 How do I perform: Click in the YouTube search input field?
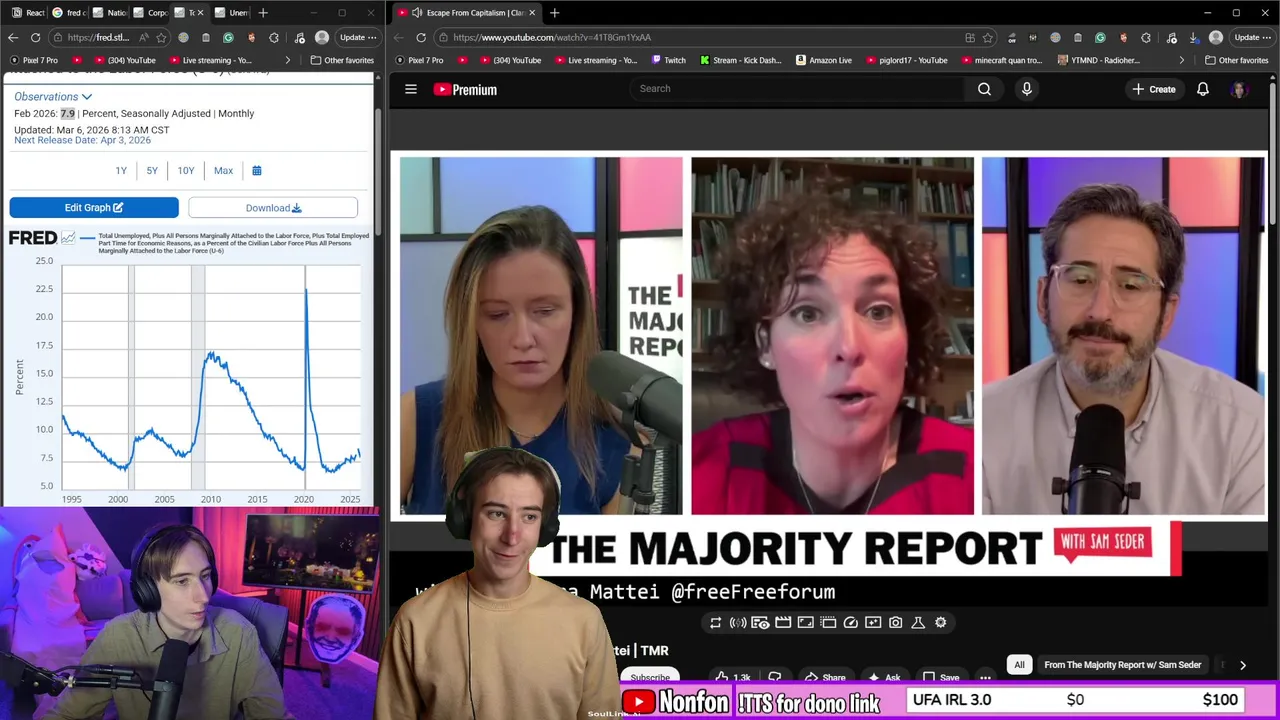pos(798,89)
